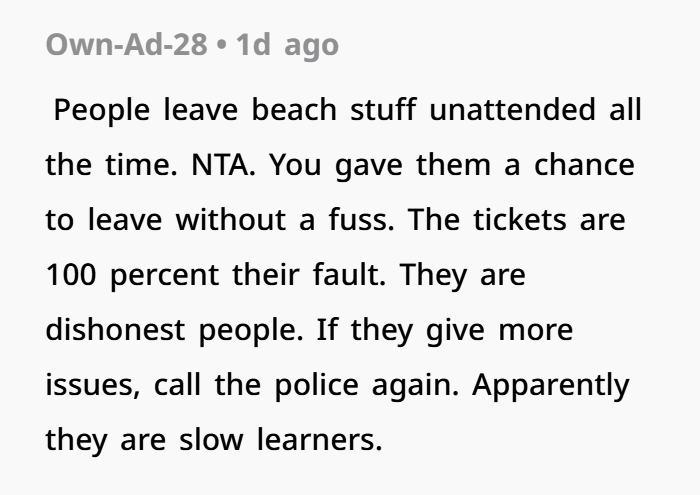Click the "1d ago" comment timestamp

(287, 46)
